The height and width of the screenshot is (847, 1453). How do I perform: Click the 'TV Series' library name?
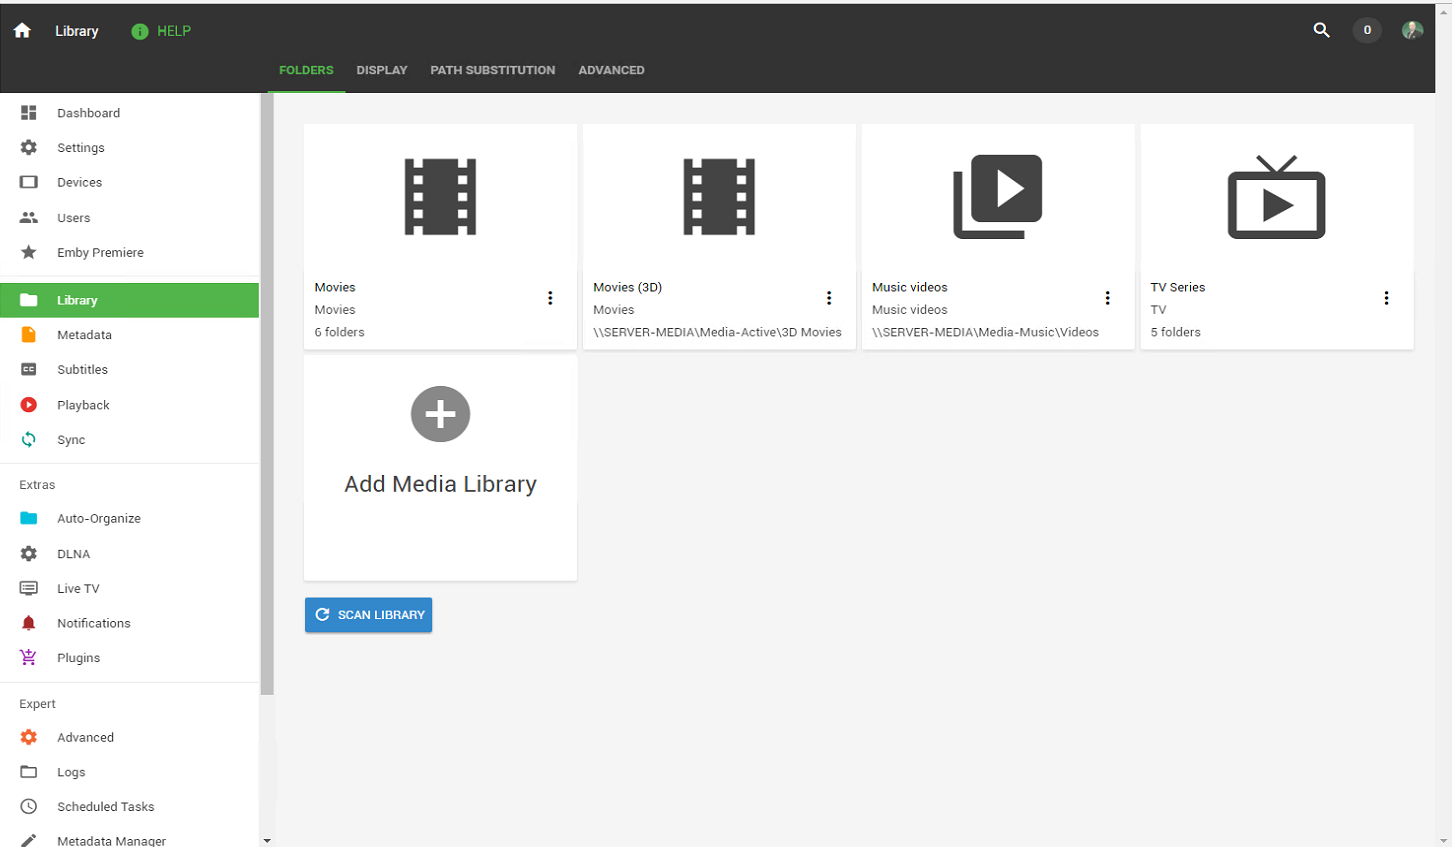[1177, 287]
